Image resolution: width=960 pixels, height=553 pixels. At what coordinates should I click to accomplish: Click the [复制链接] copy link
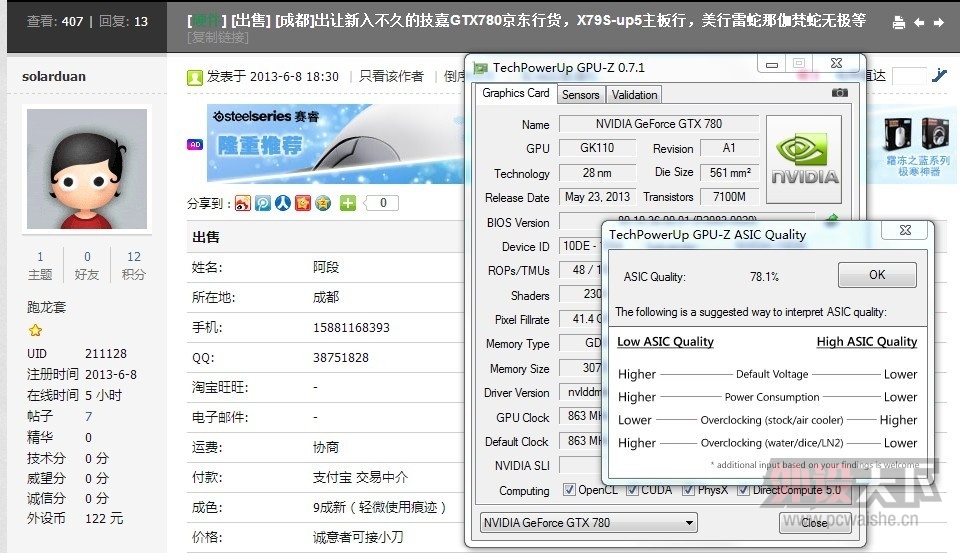point(218,38)
